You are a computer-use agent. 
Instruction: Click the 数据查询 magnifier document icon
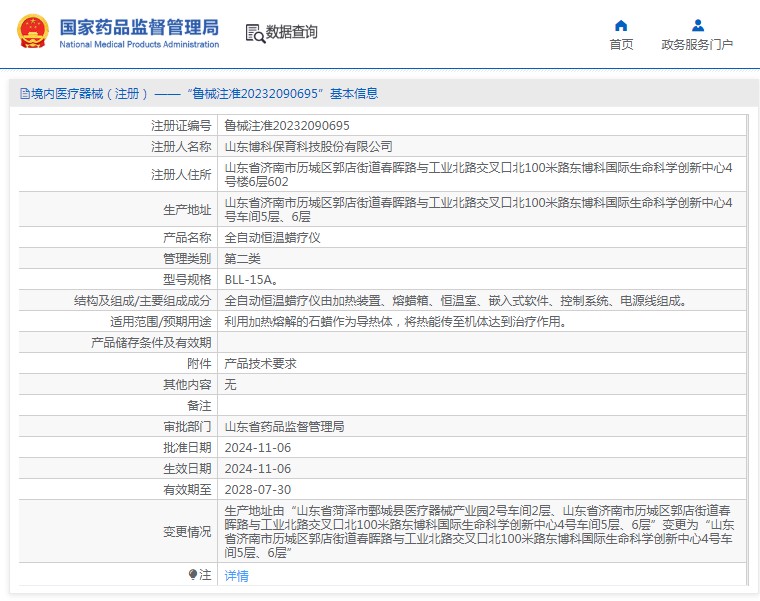coord(254,33)
